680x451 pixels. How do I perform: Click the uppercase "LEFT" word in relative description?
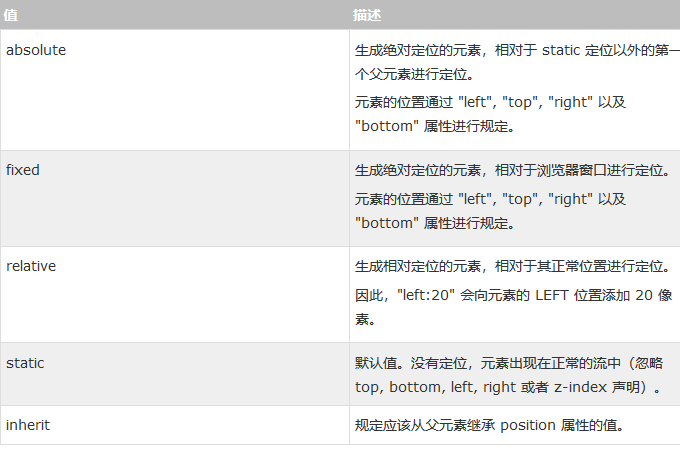553,296
